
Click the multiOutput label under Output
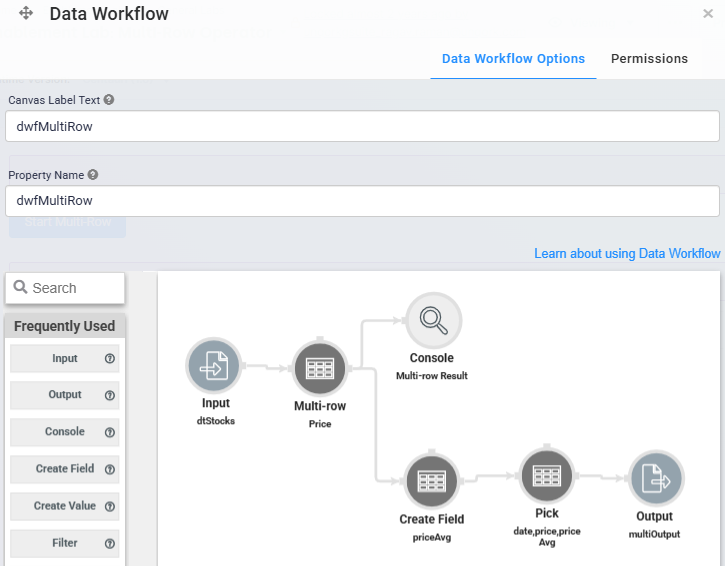coord(654,535)
